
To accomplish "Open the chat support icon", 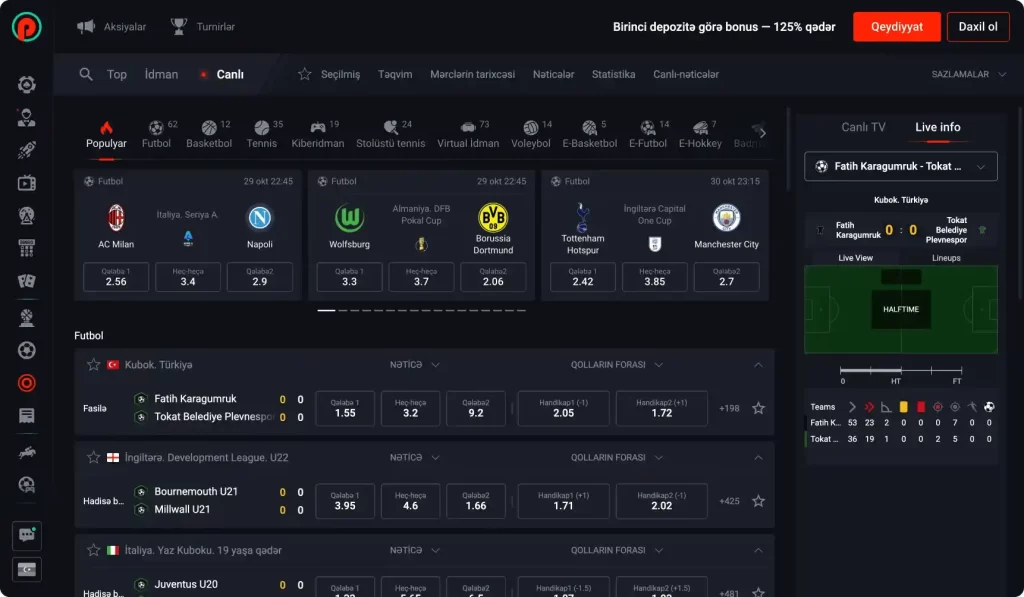I will (x=27, y=535).
